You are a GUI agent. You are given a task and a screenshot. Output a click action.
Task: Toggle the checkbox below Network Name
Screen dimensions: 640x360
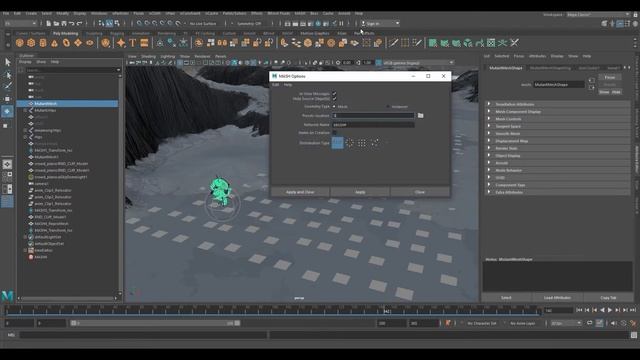(x=334, y=133)
